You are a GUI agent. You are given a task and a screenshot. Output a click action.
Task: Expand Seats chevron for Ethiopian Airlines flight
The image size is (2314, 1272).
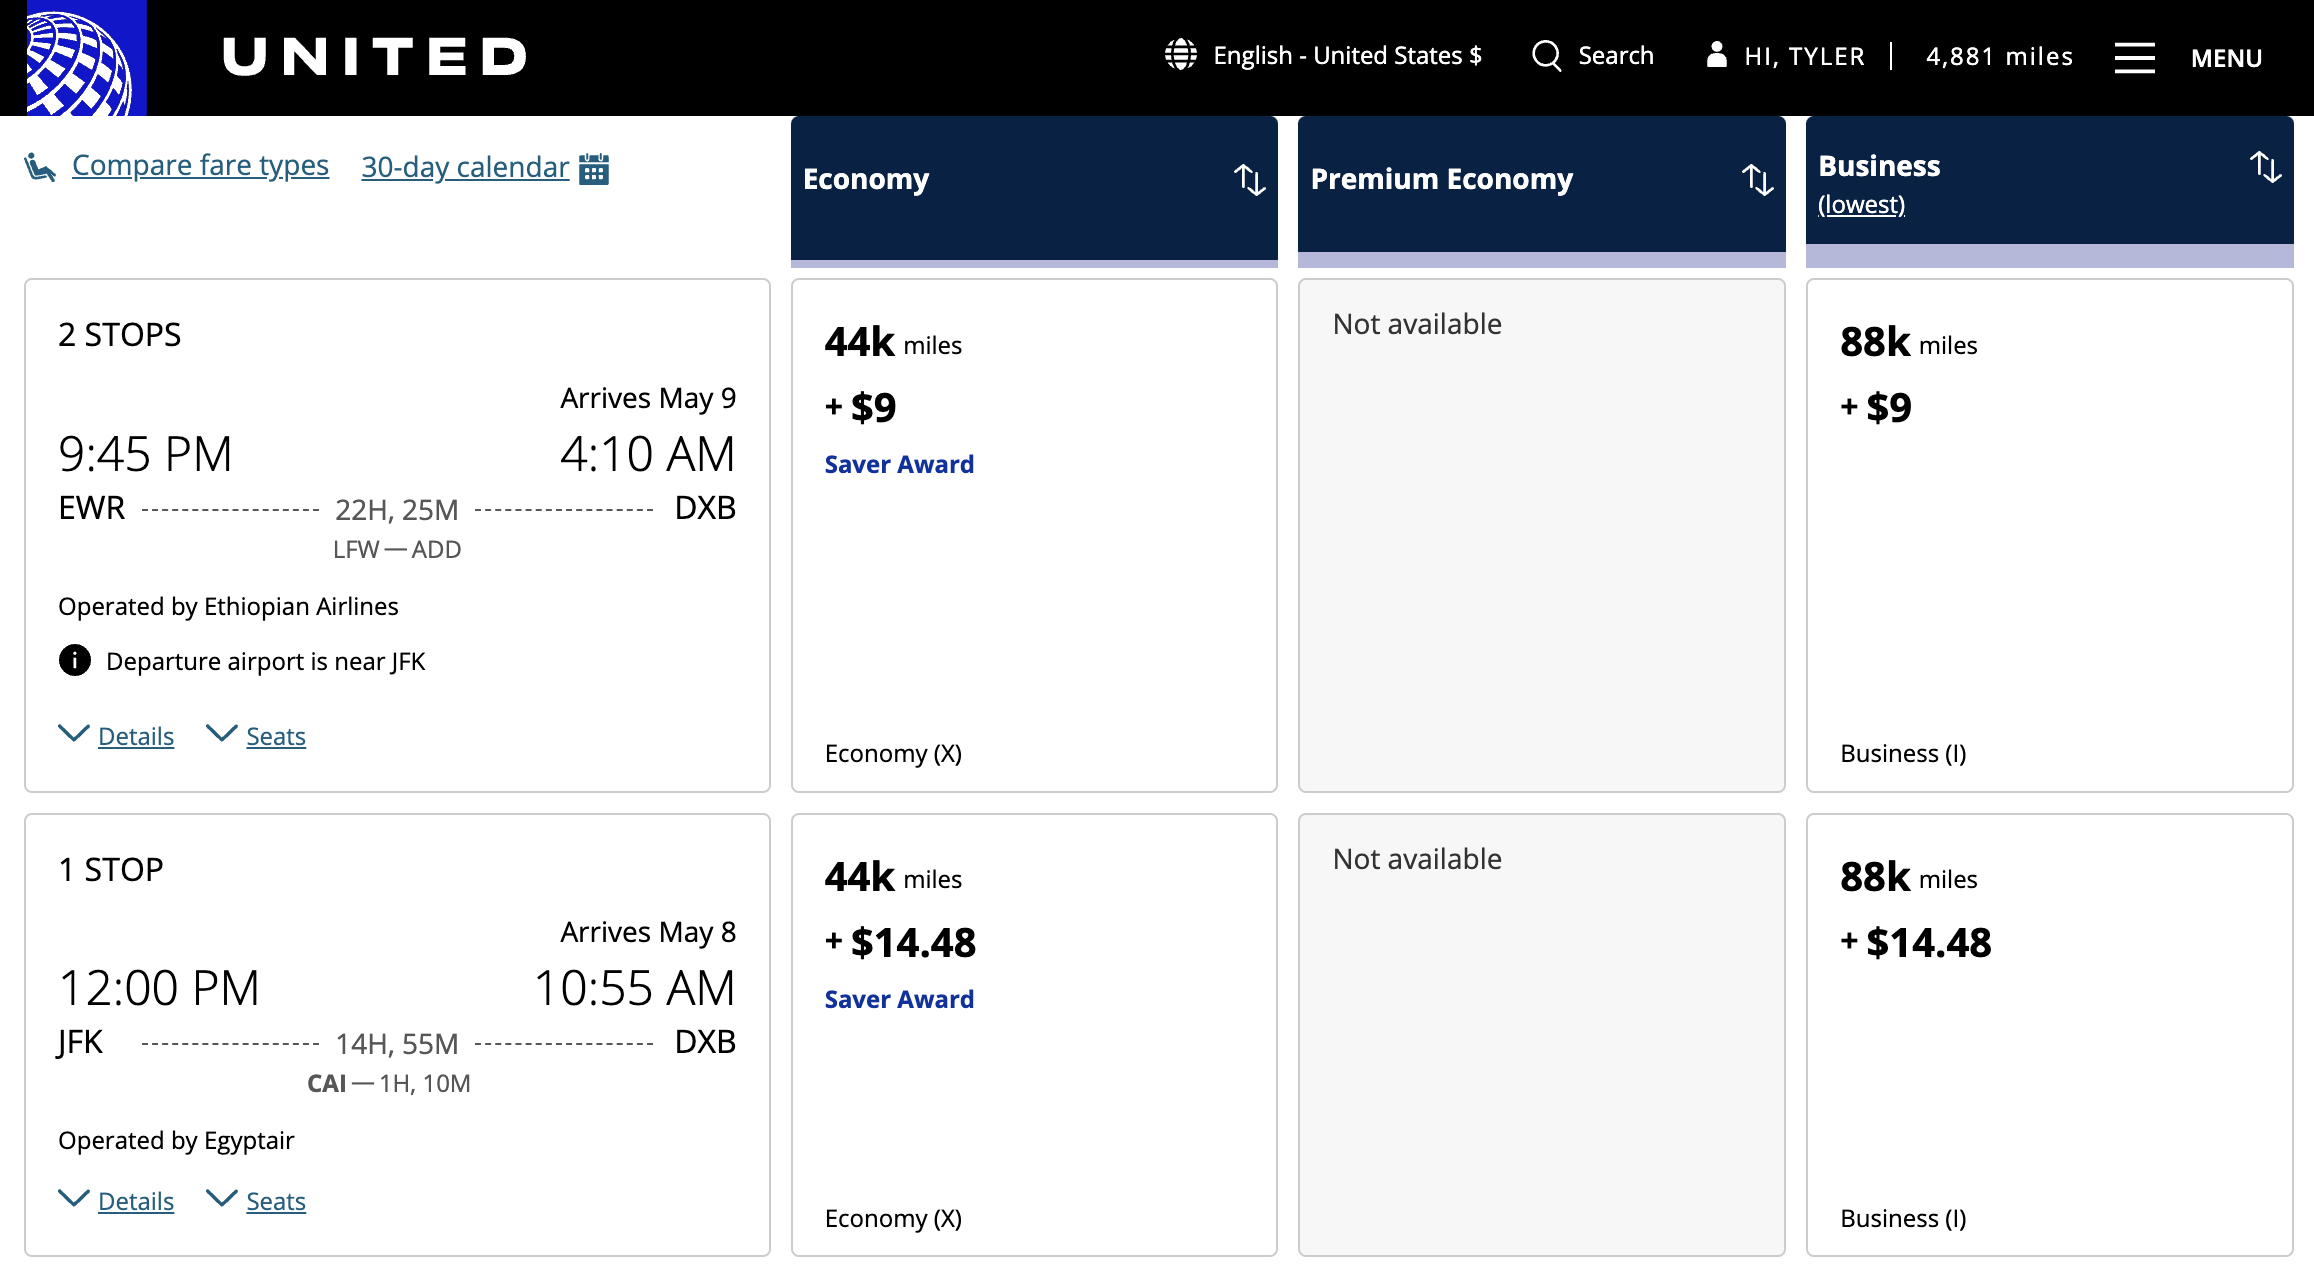point(221,734)
